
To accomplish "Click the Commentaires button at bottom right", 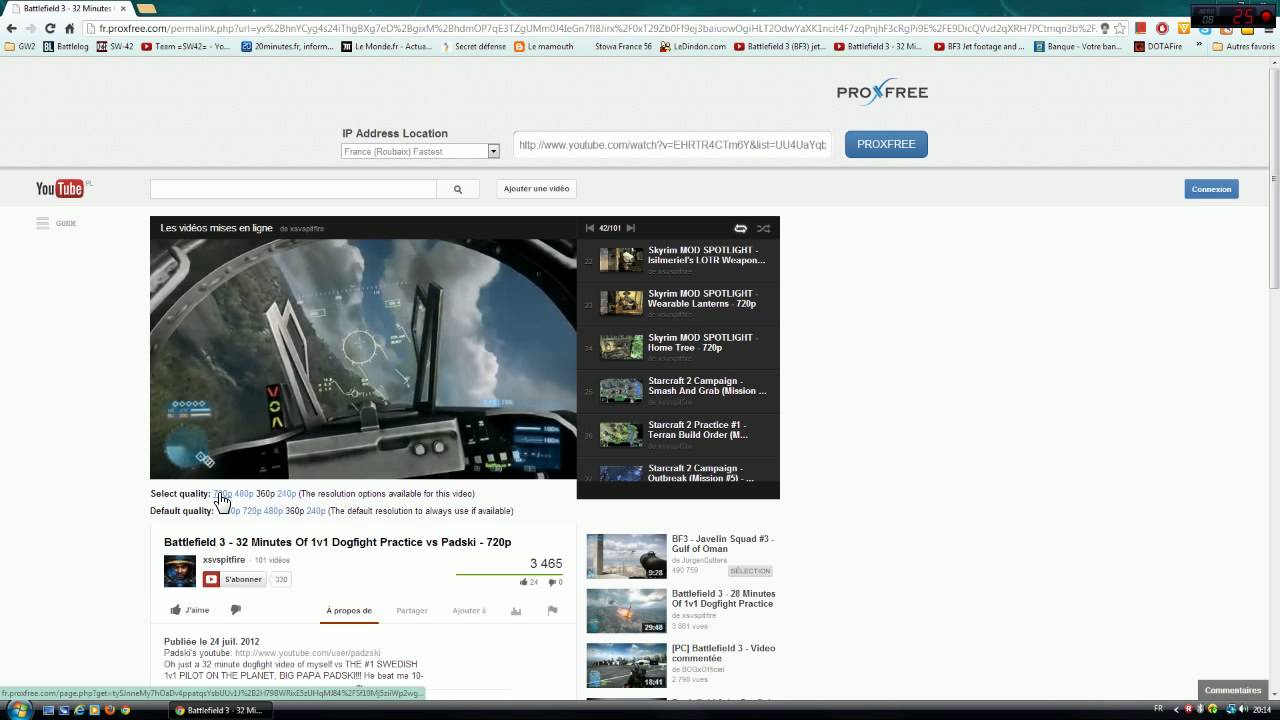I will click(1233, 690).
